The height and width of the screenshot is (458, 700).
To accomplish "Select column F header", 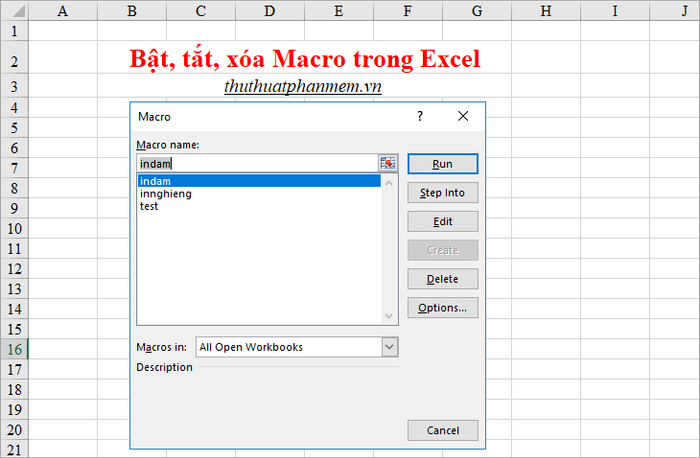I will [x=408, y=11].
